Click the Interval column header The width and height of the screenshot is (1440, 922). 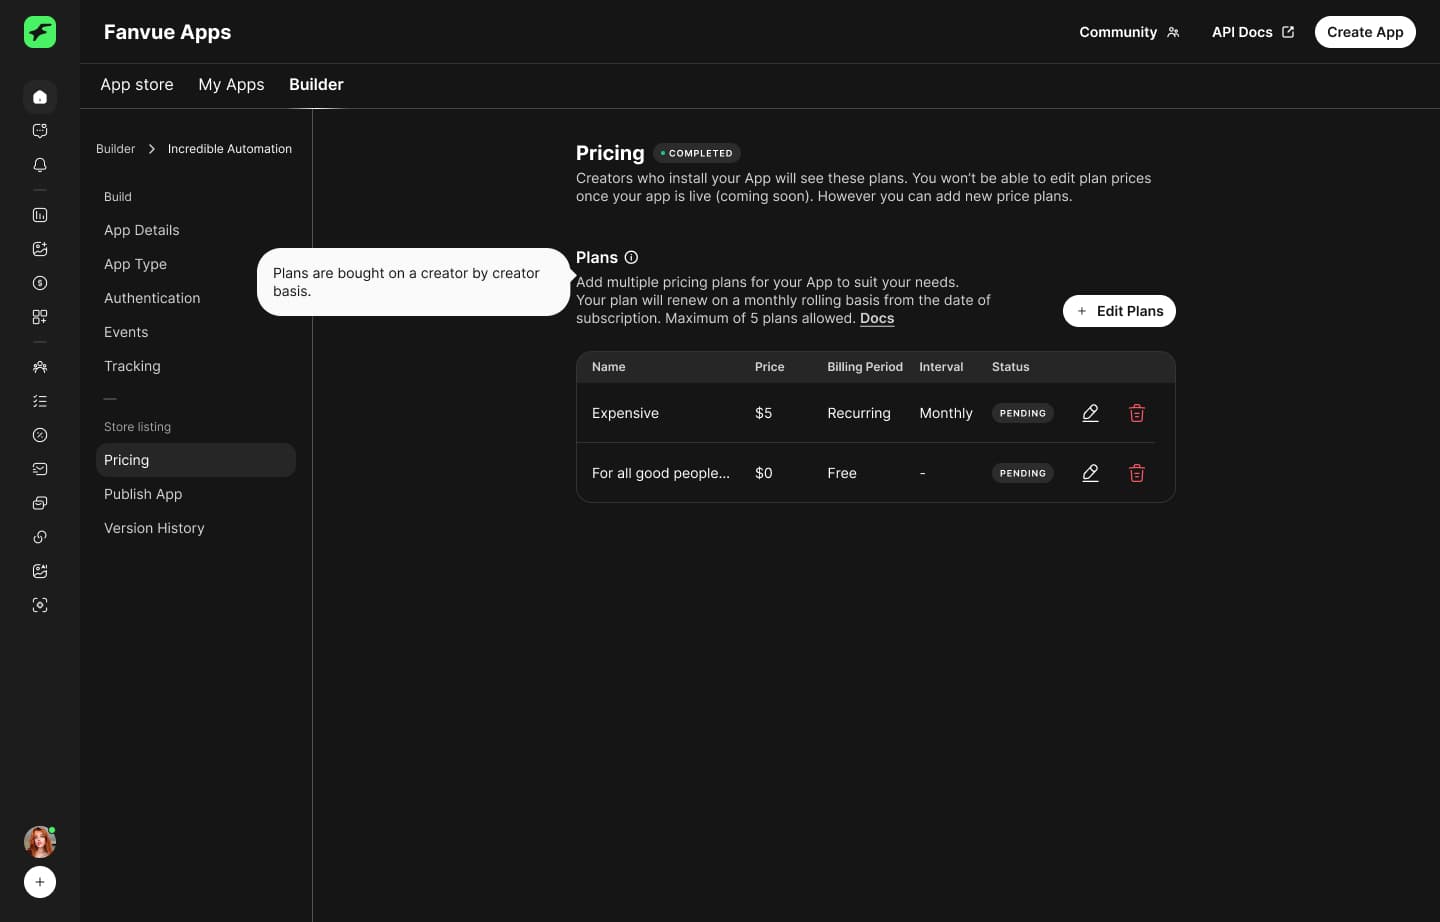tap(941, 367)
